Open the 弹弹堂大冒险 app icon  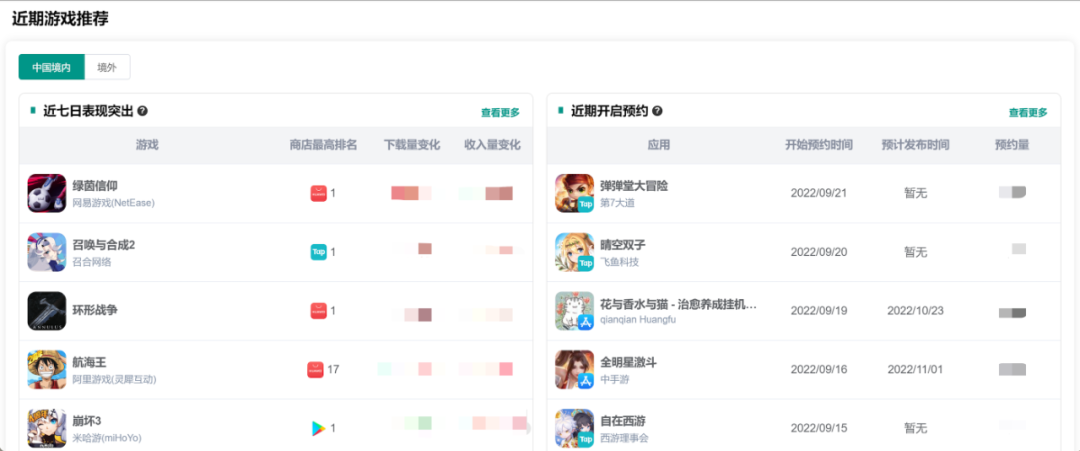pyautogui.click(x=574, y=193)
